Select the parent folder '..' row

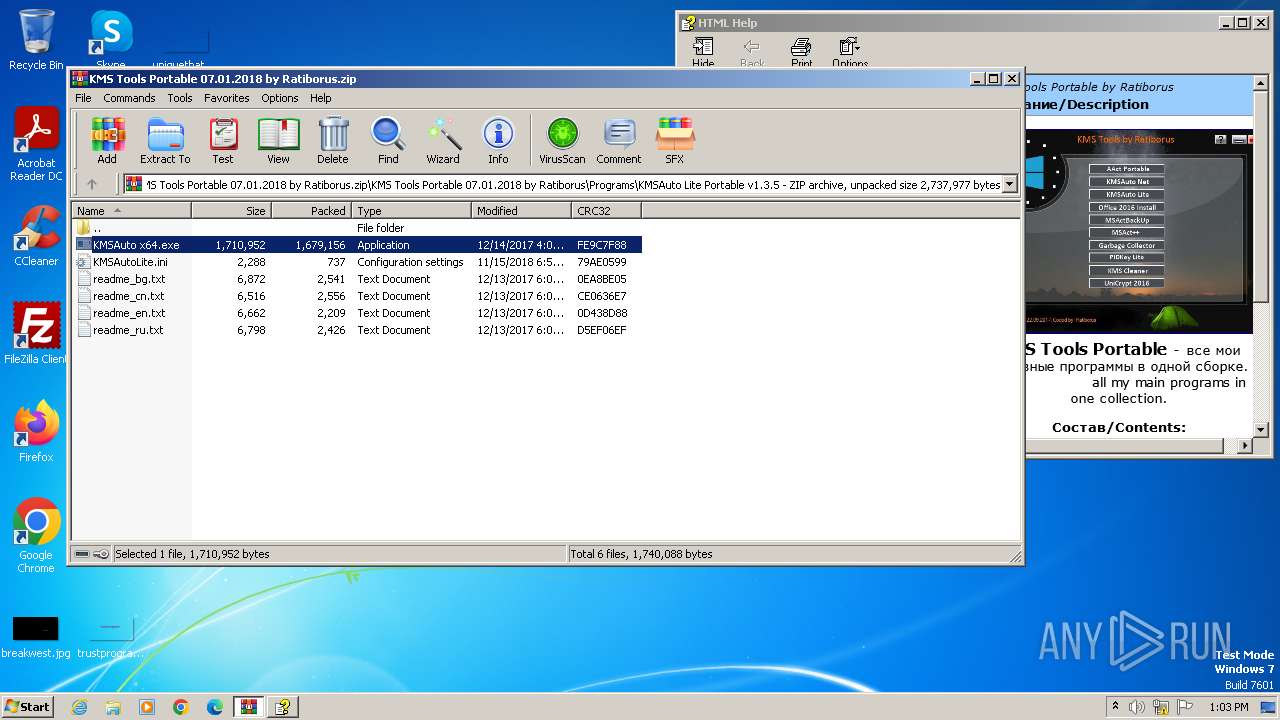coord(357,228)
